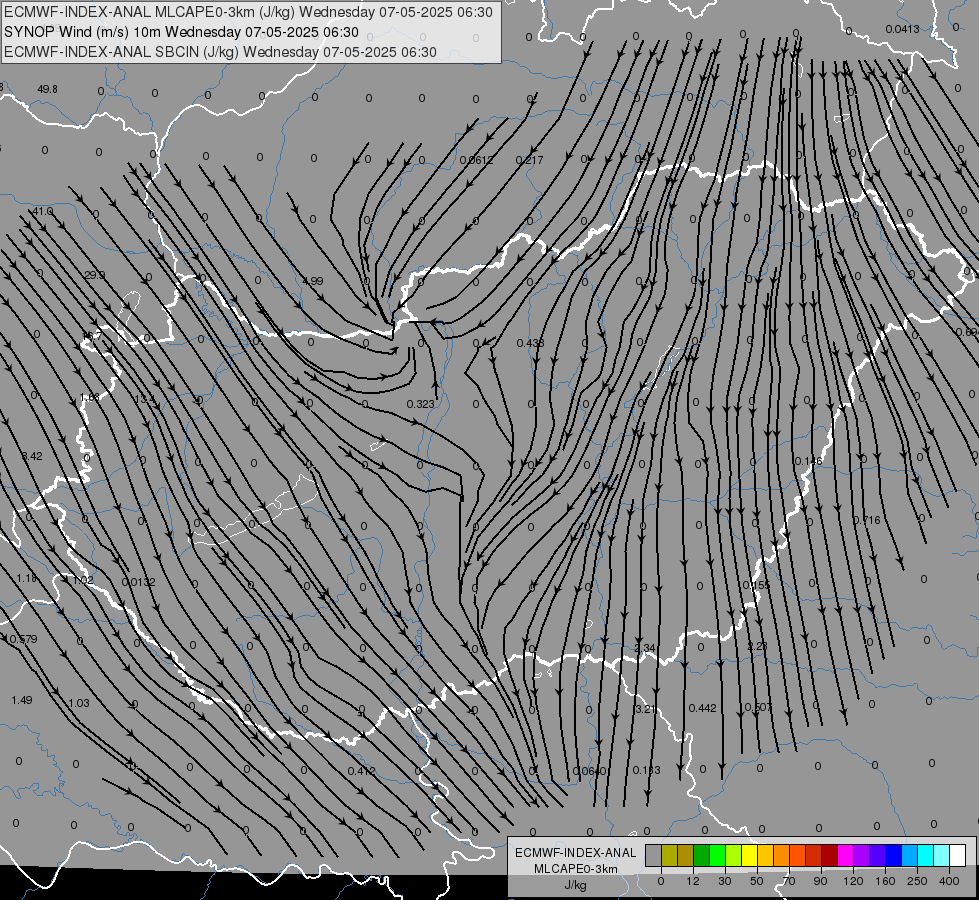This screenshot has height=900, width=979.
Task: Select the pure yellow legend swatch
Action: [x=750, y=856]
